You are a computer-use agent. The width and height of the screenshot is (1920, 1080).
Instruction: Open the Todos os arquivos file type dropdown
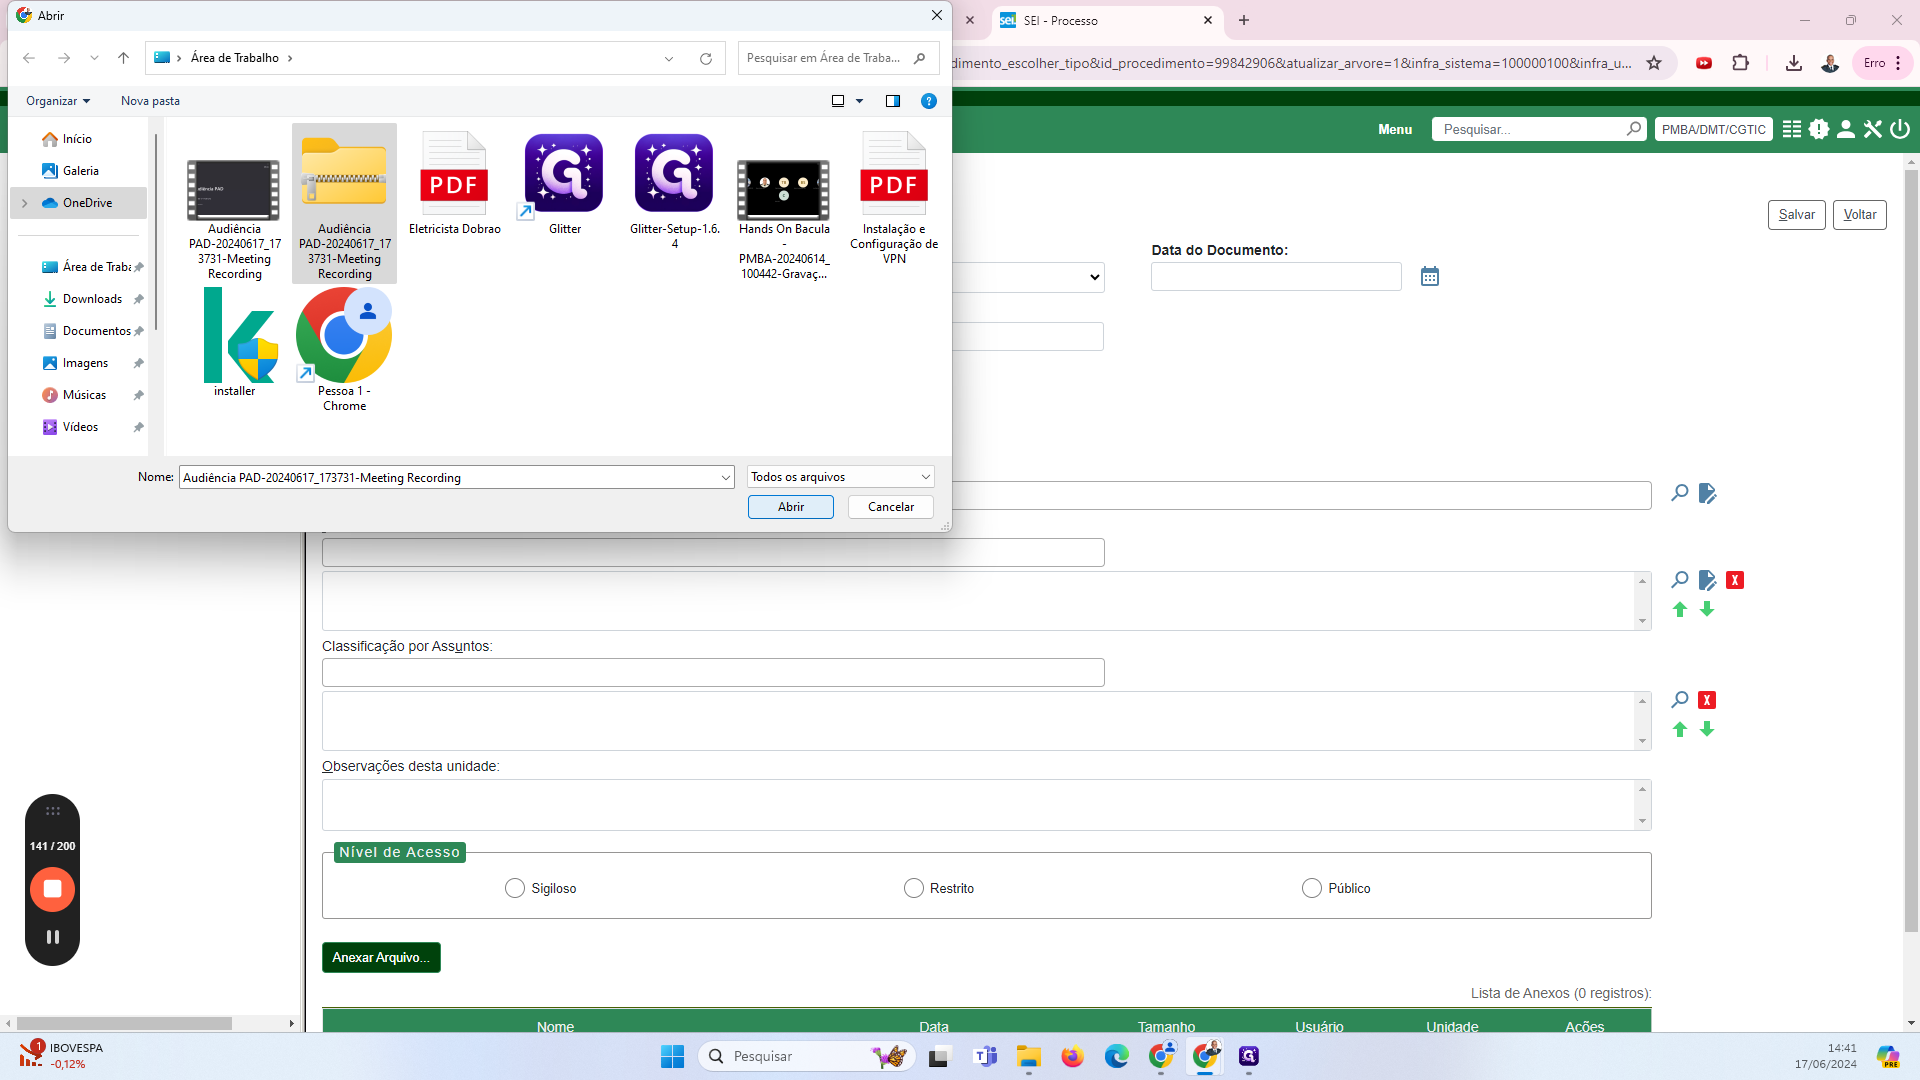click(840, 477)
